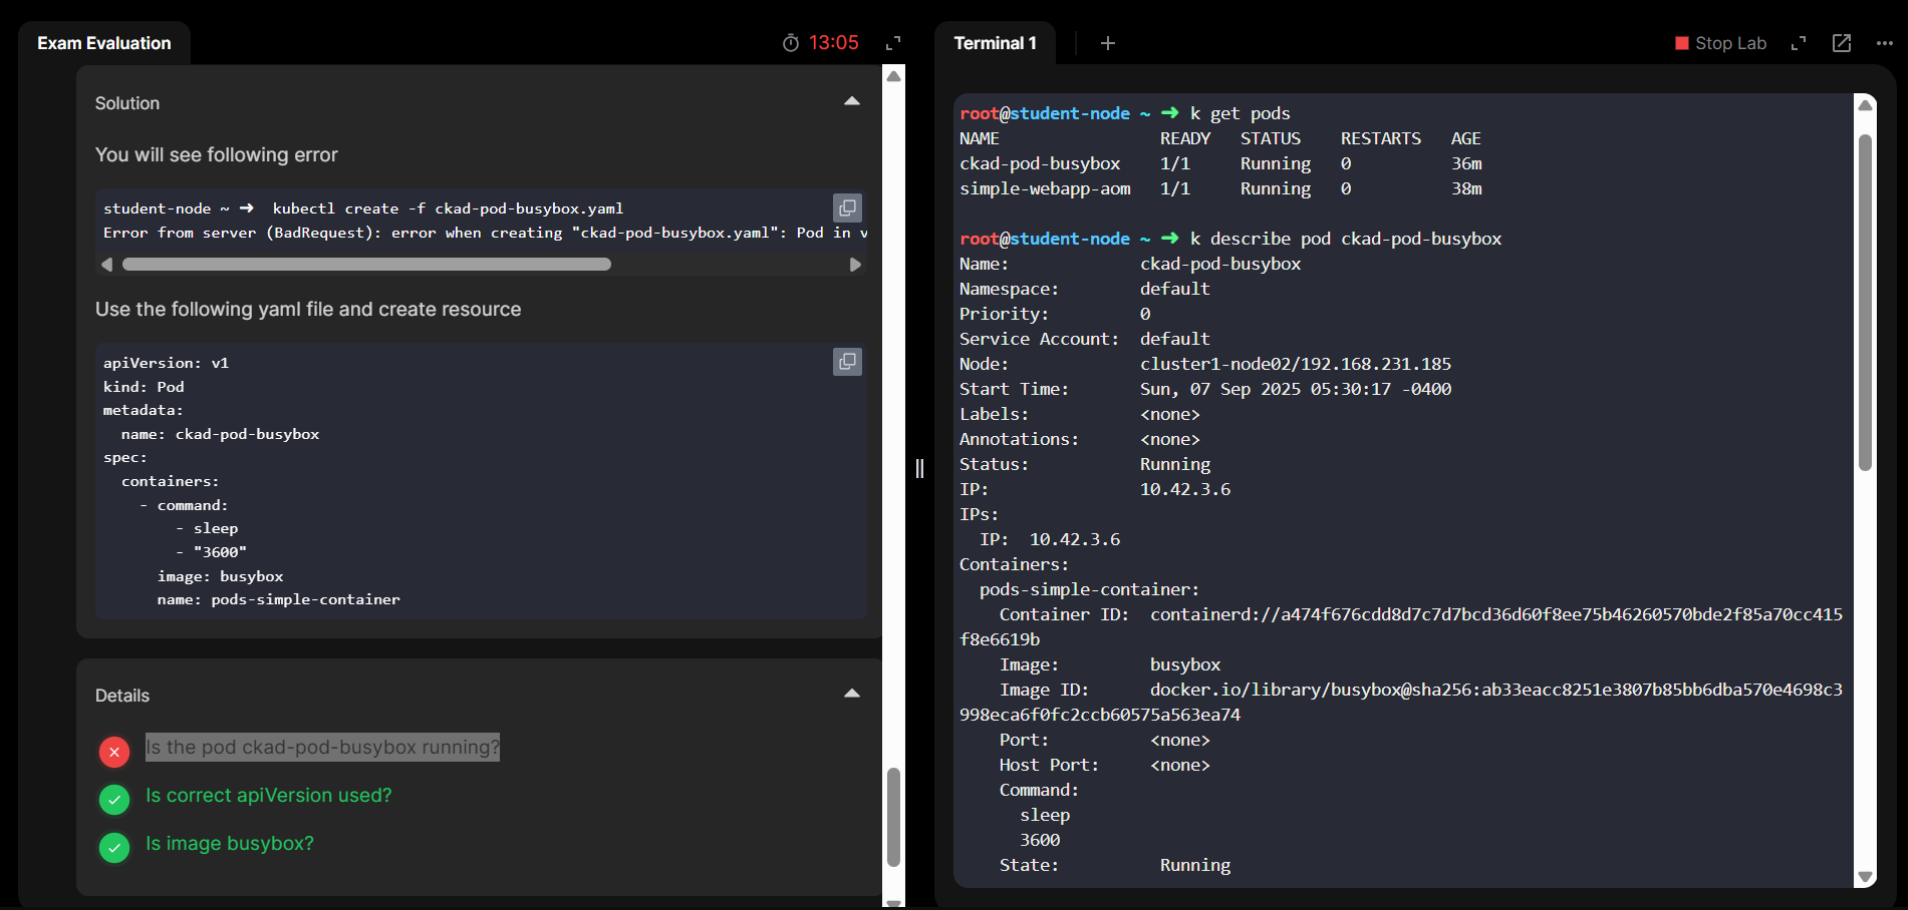Expand the terminal panel to fullscreen
1908x910 pixels.
pyautogui.click(x=1798, y=43)
